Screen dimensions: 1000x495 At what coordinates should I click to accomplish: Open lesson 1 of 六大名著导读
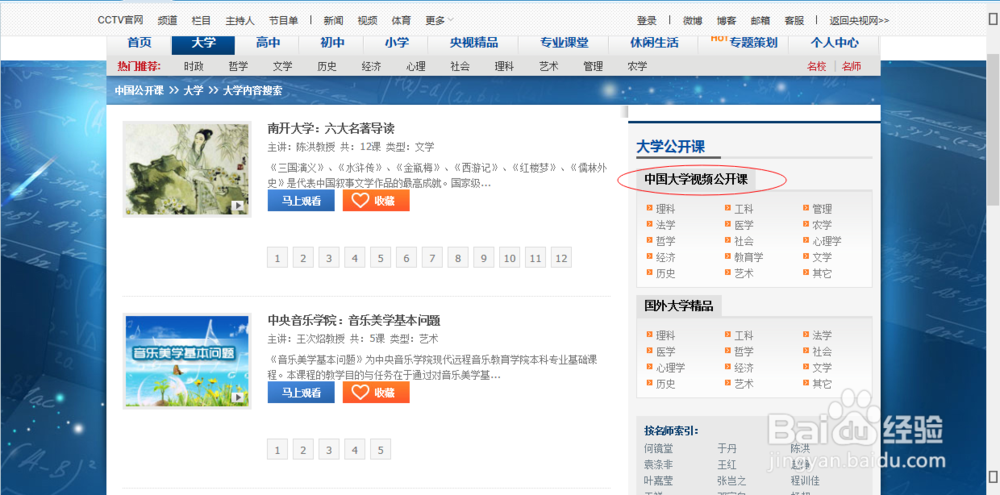pyautogui.click(x=277, y=258)
